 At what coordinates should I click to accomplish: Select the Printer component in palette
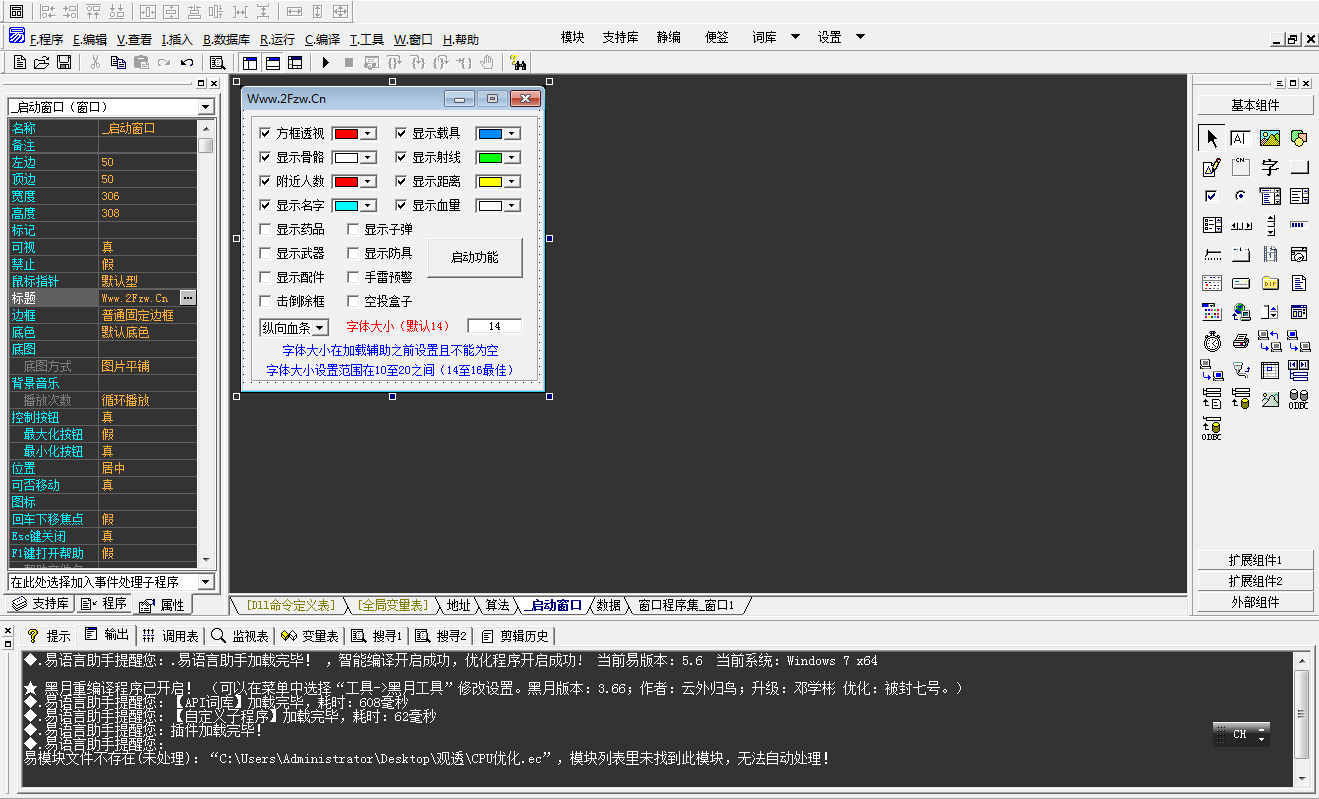(x=1241, y=341)
